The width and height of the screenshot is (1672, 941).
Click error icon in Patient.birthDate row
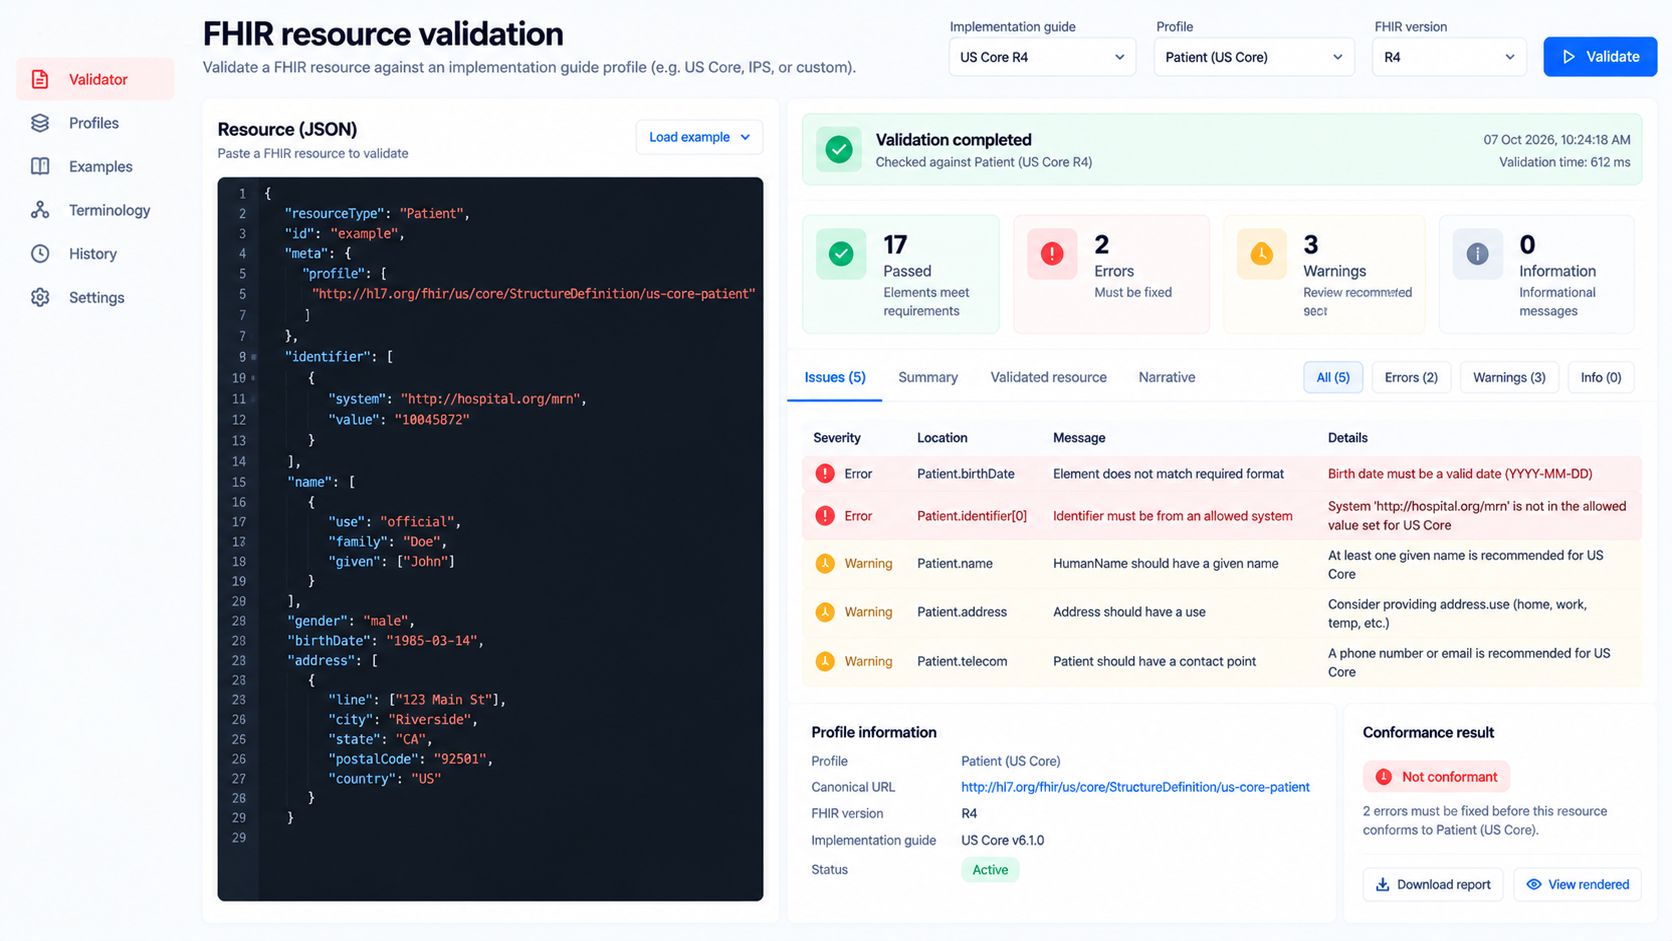pyautogui.click(x=825, y=474)
